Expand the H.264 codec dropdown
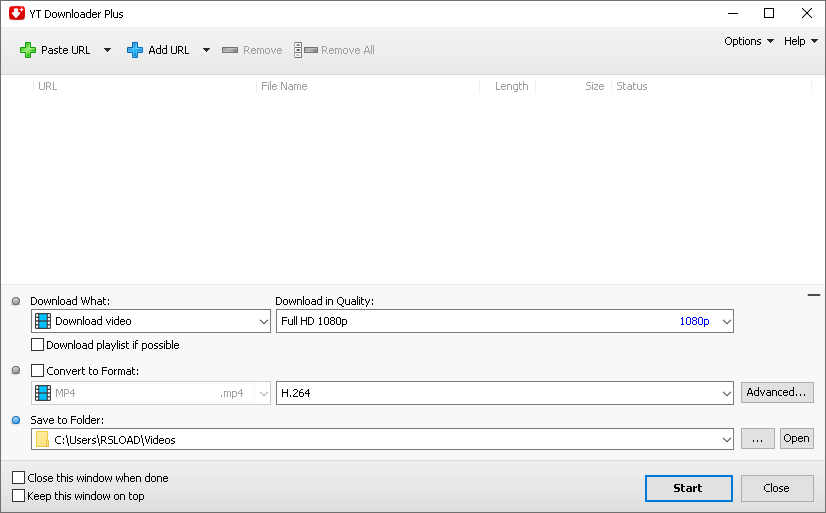826x513 pixels. 726,393
